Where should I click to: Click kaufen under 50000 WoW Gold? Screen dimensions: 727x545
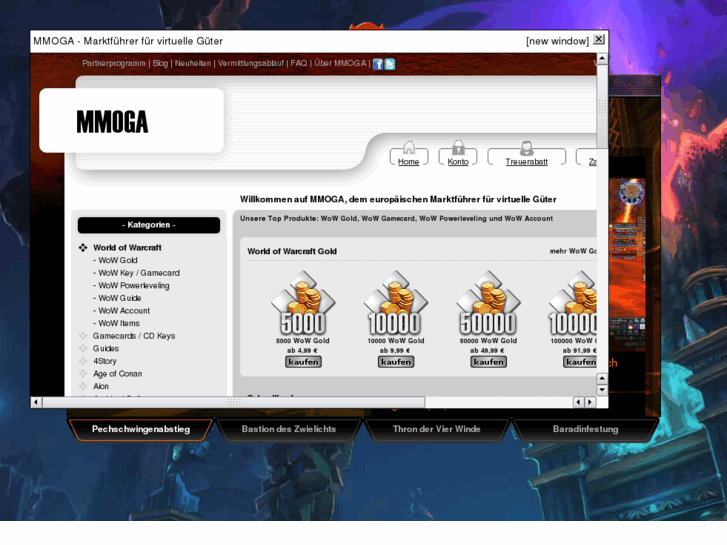pos(488,362)
